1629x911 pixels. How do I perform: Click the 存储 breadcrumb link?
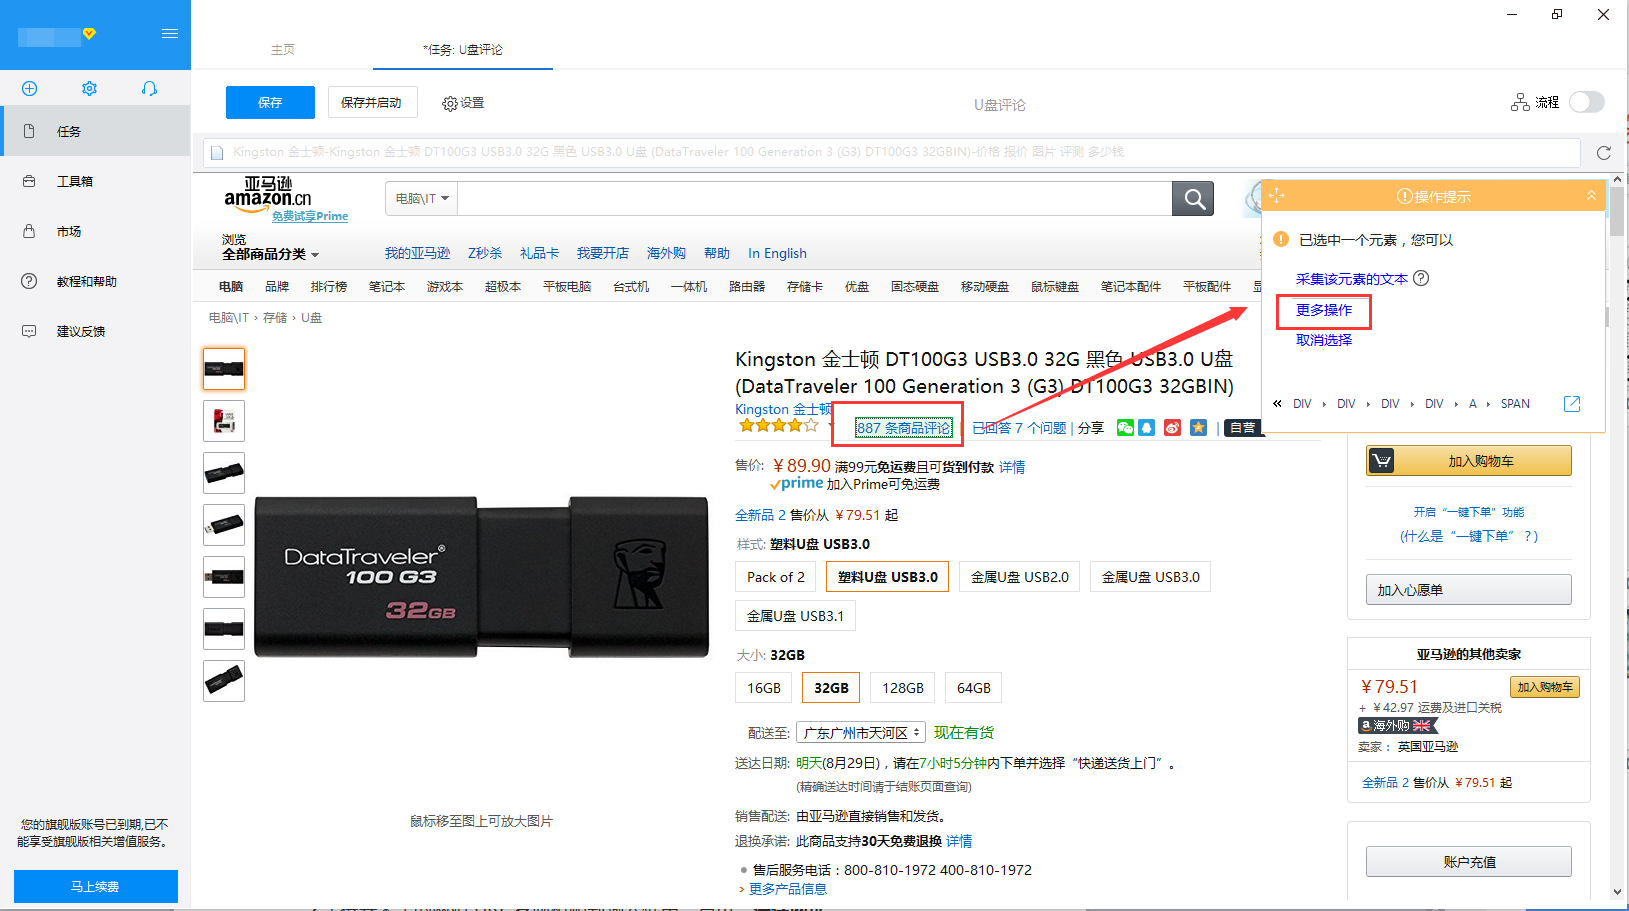(275, 318)
